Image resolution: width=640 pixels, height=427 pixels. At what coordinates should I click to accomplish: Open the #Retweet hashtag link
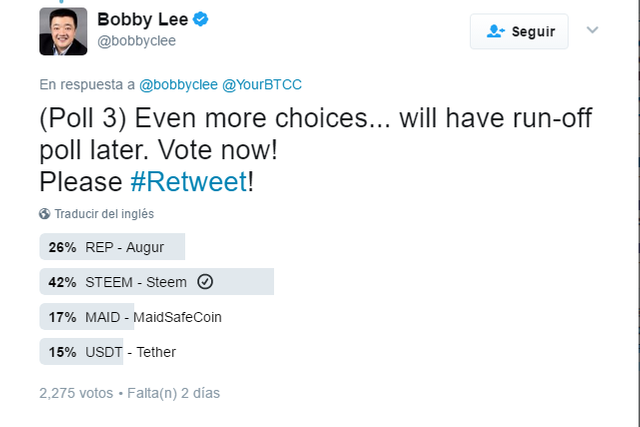pyautogui.click(x=189, y=181)
